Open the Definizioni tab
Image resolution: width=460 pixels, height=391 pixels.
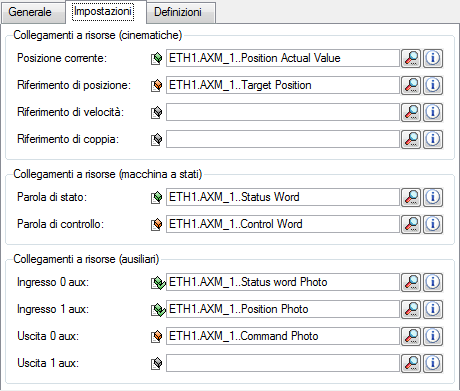click(181, 13)
